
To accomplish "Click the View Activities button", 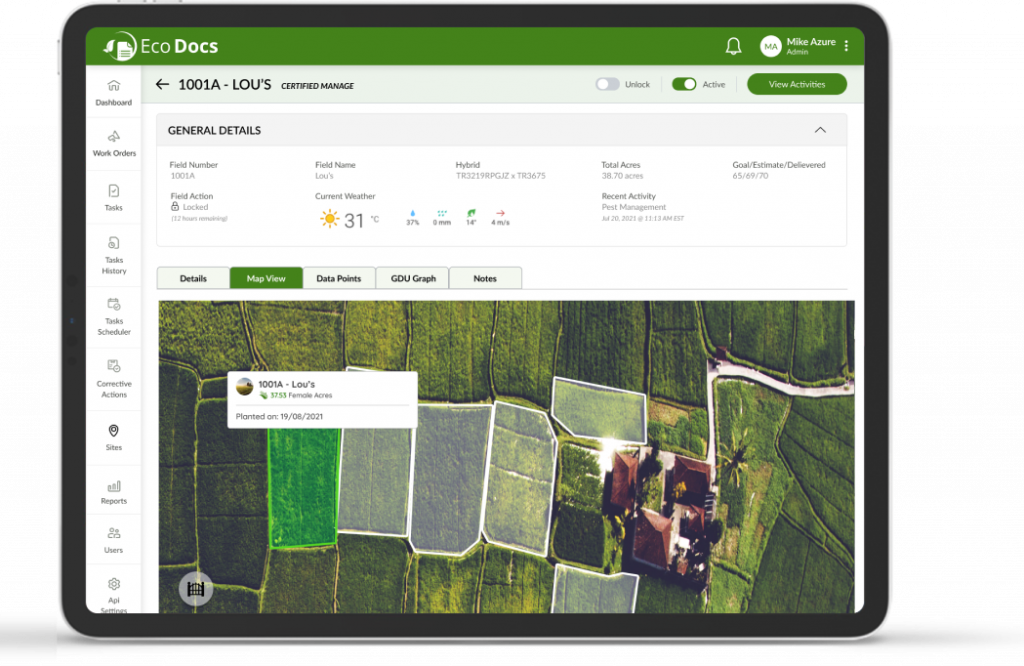I will tap(796, 84).
